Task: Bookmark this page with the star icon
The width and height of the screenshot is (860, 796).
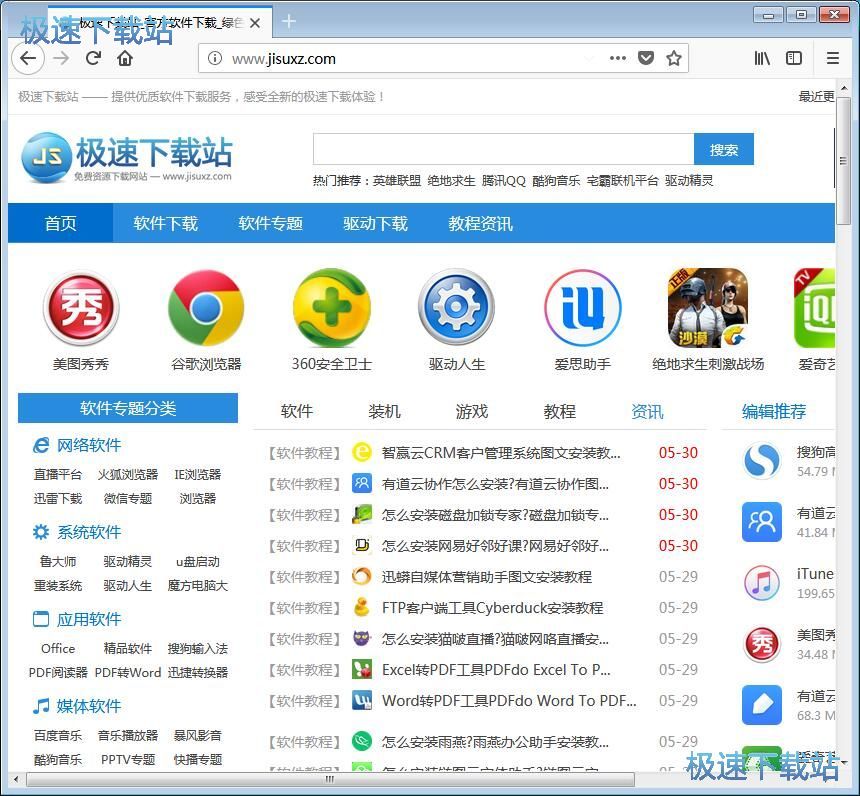Action: [x=674, y=58]
